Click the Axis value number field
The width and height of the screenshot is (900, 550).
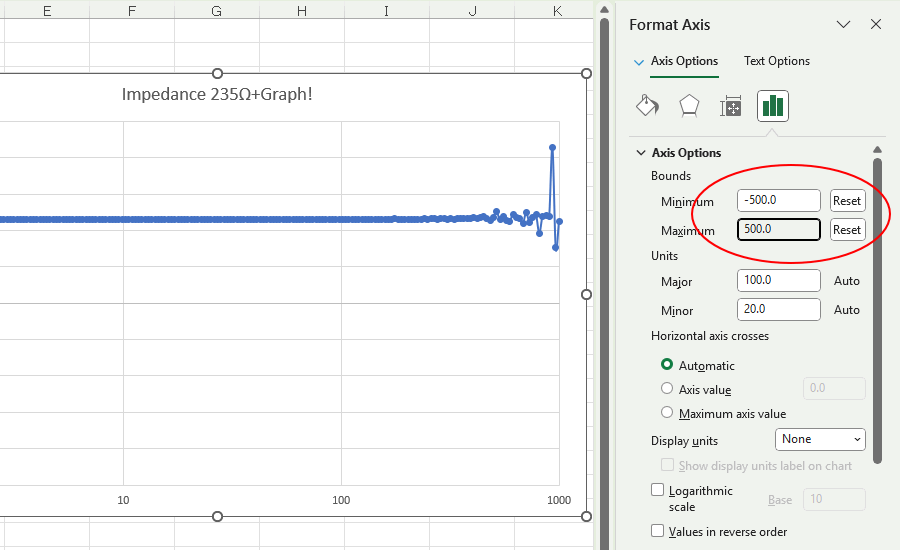point(834,389)
